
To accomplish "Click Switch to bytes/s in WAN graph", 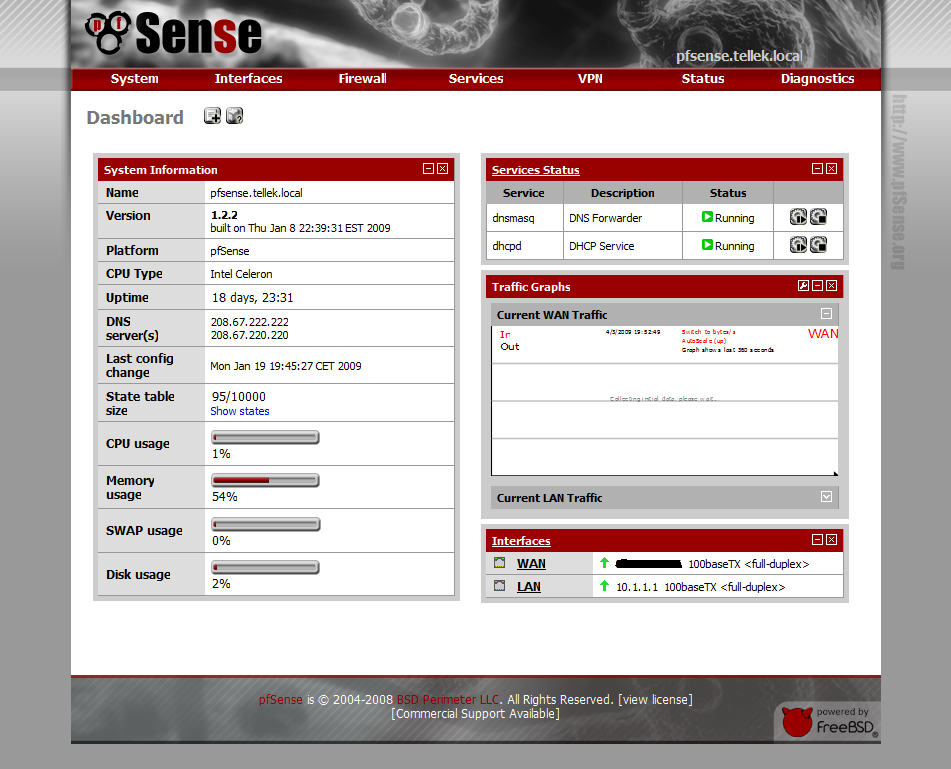I will pyautogui.click(x=708, y=332).
